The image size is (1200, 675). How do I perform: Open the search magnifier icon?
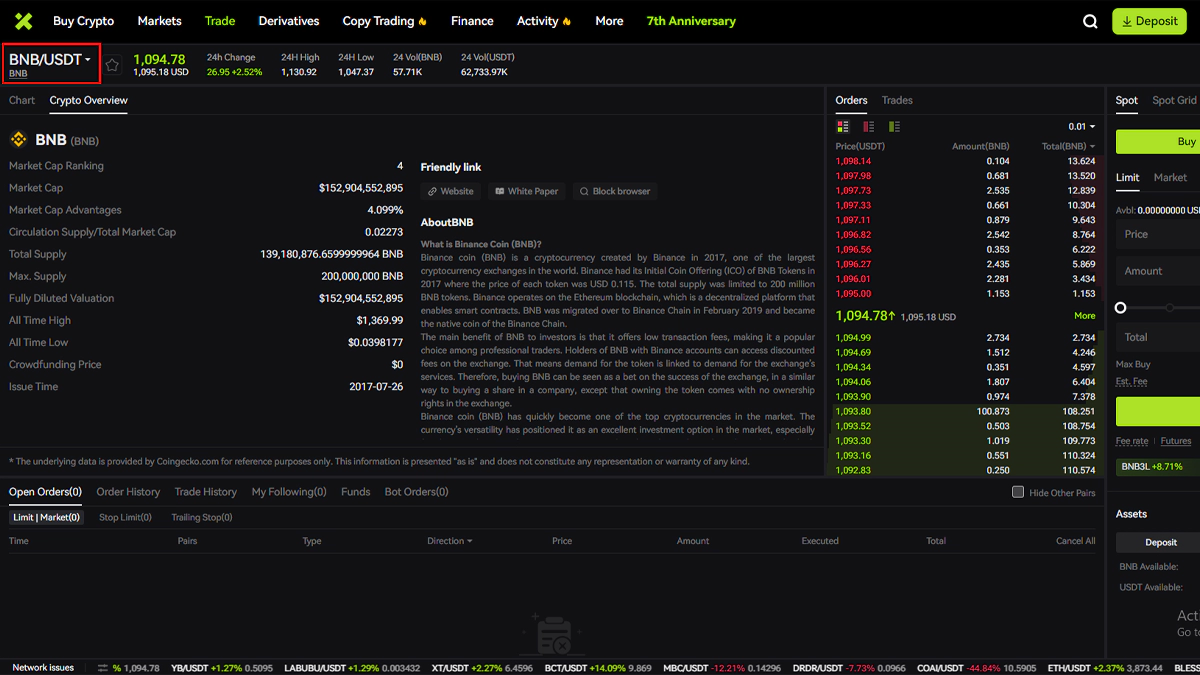[x=1090, y=21]
